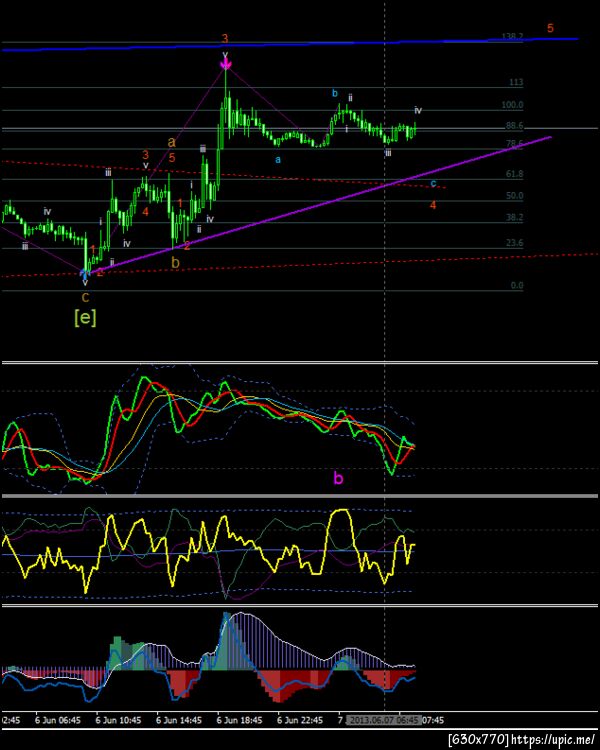Click the 6 Jun 14:45 time axis label
This screenshot has height=750, width=600.
pos(179,720)
